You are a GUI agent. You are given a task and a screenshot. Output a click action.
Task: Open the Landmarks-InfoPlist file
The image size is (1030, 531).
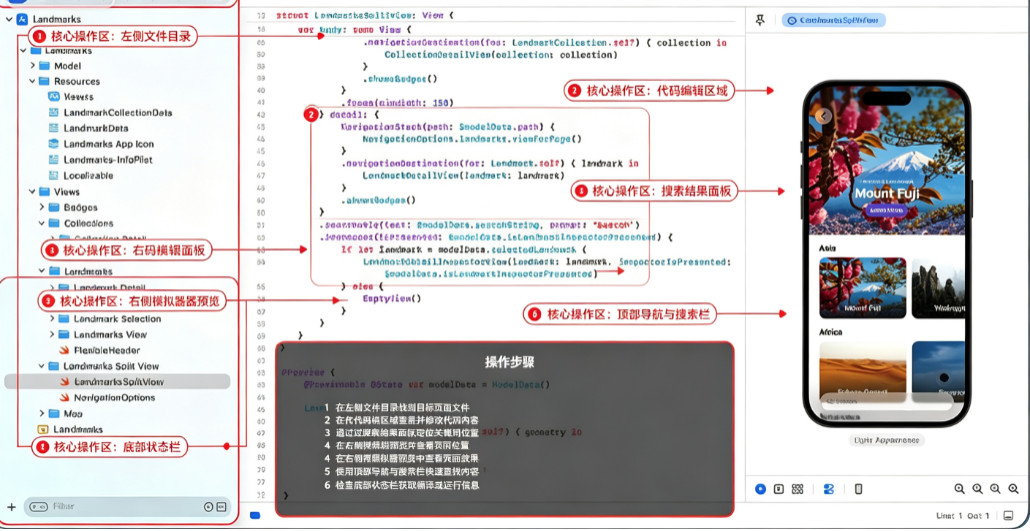coord(101,160)
